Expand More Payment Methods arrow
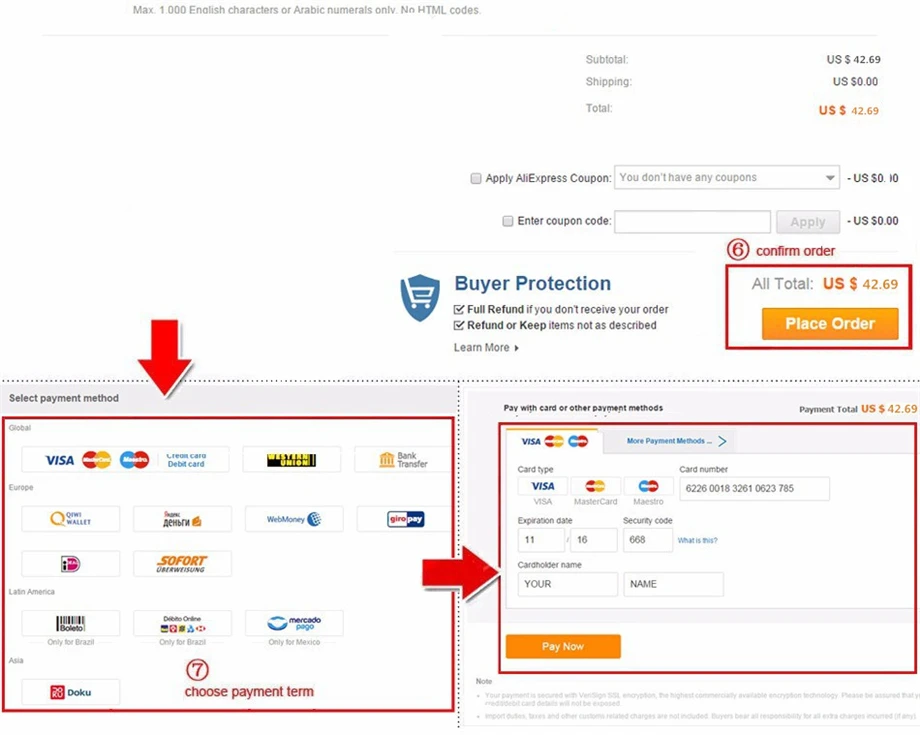920x735 pixels. point(722,441)
